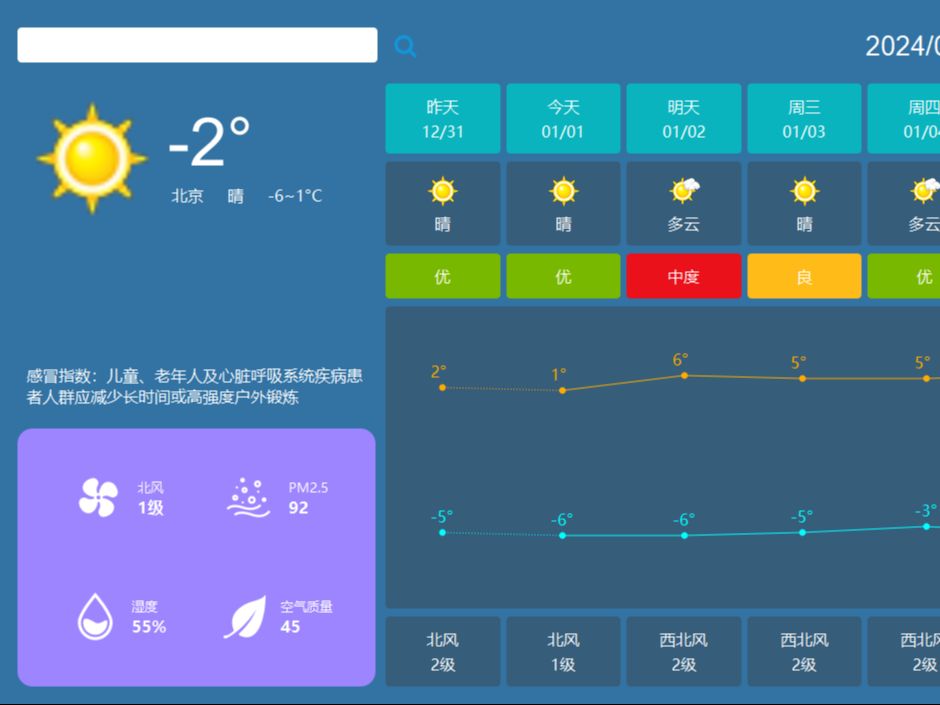Click the sunny icon under 今天
Screen dimensions: 940x705
(x=563, y=189)
